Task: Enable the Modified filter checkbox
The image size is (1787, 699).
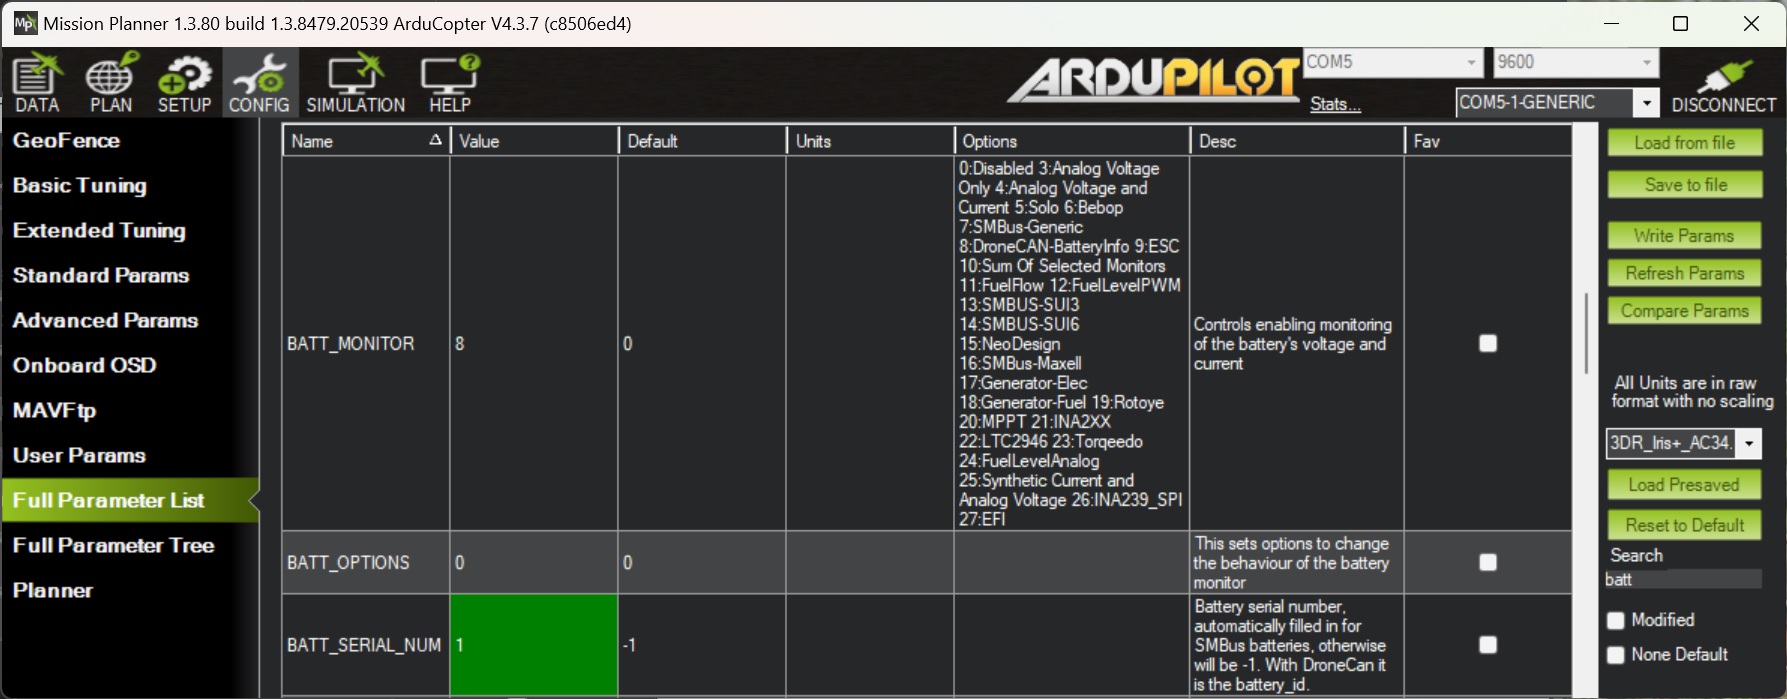Action: [x=1615, y=620]
